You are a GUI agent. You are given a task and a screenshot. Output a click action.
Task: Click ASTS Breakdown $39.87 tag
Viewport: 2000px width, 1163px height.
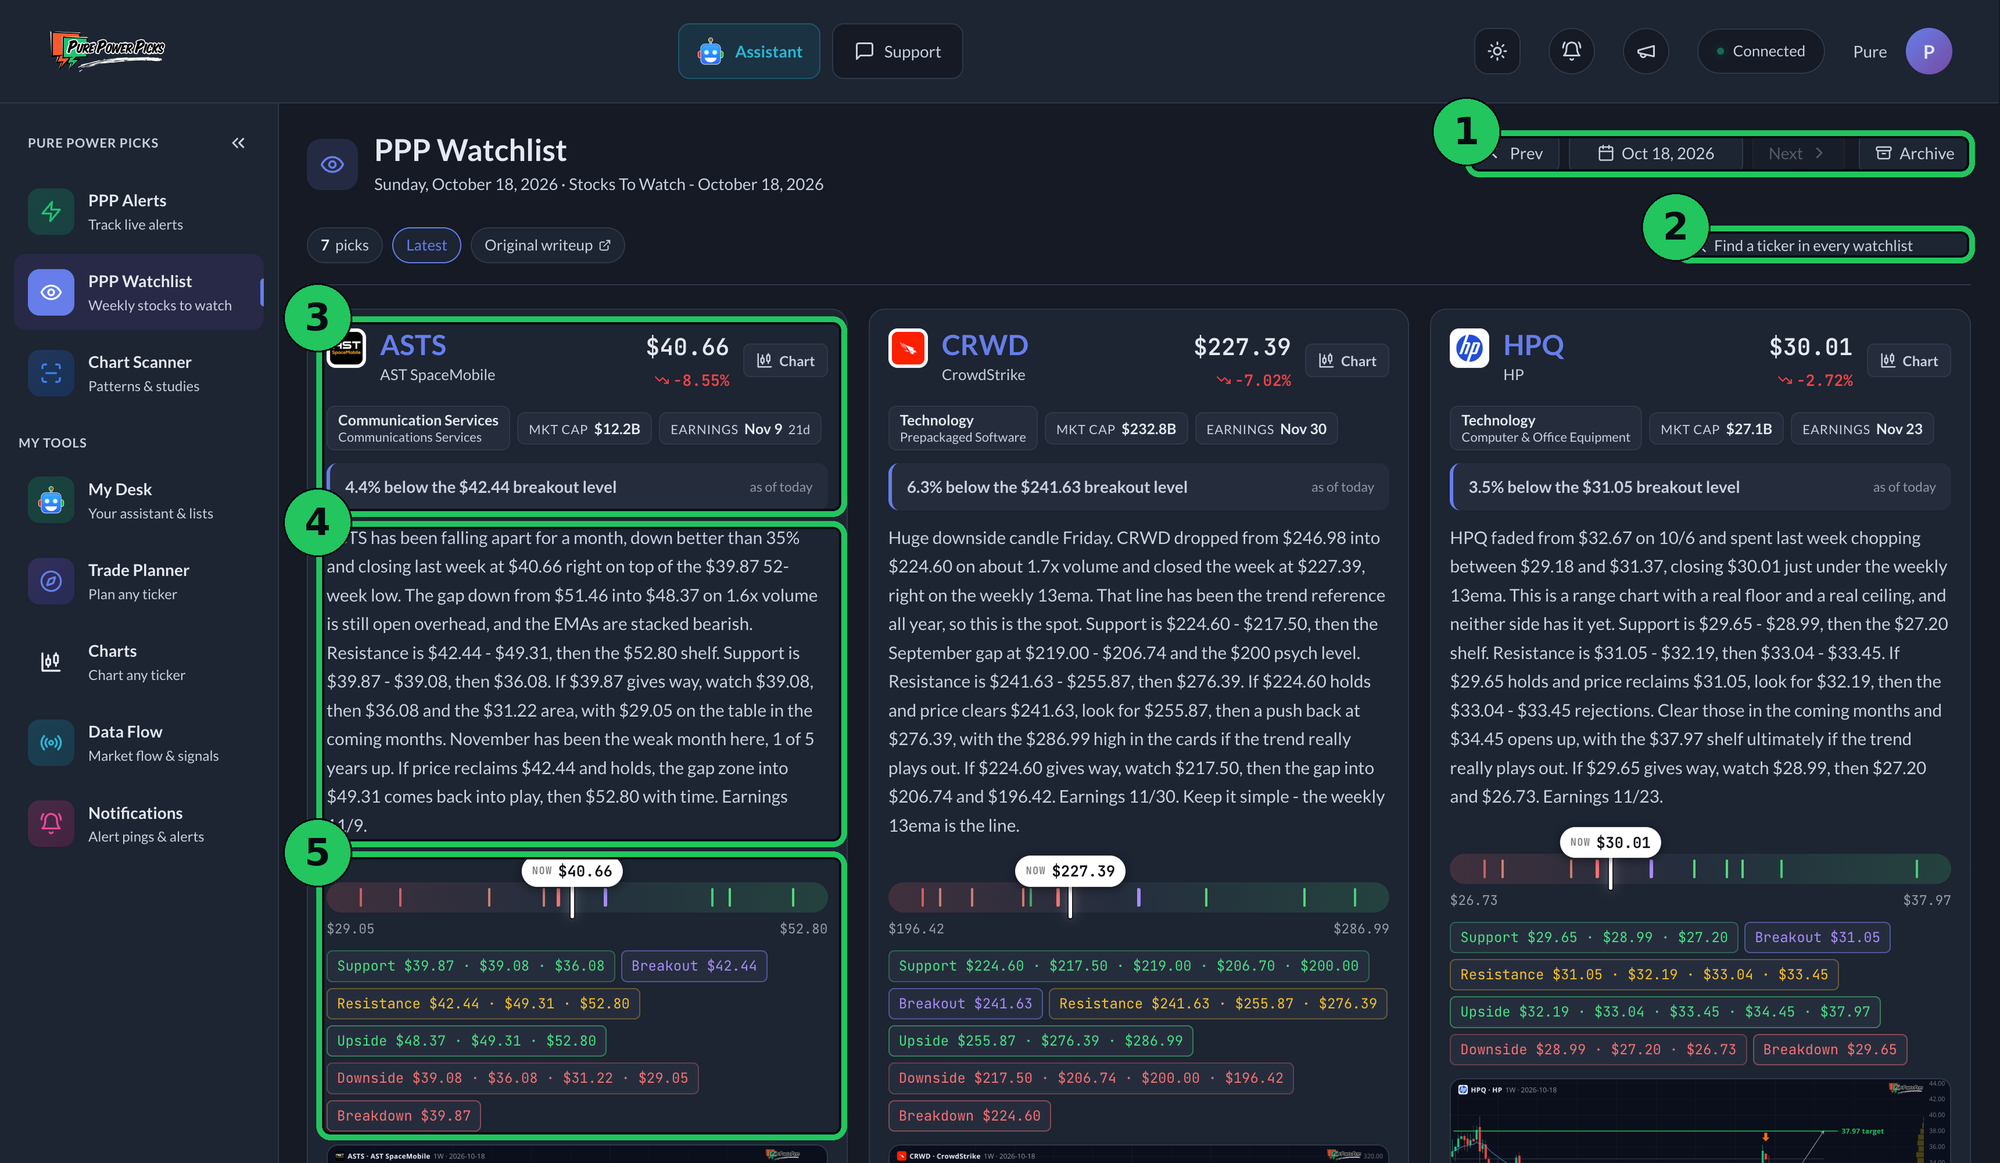point(403,1116)
